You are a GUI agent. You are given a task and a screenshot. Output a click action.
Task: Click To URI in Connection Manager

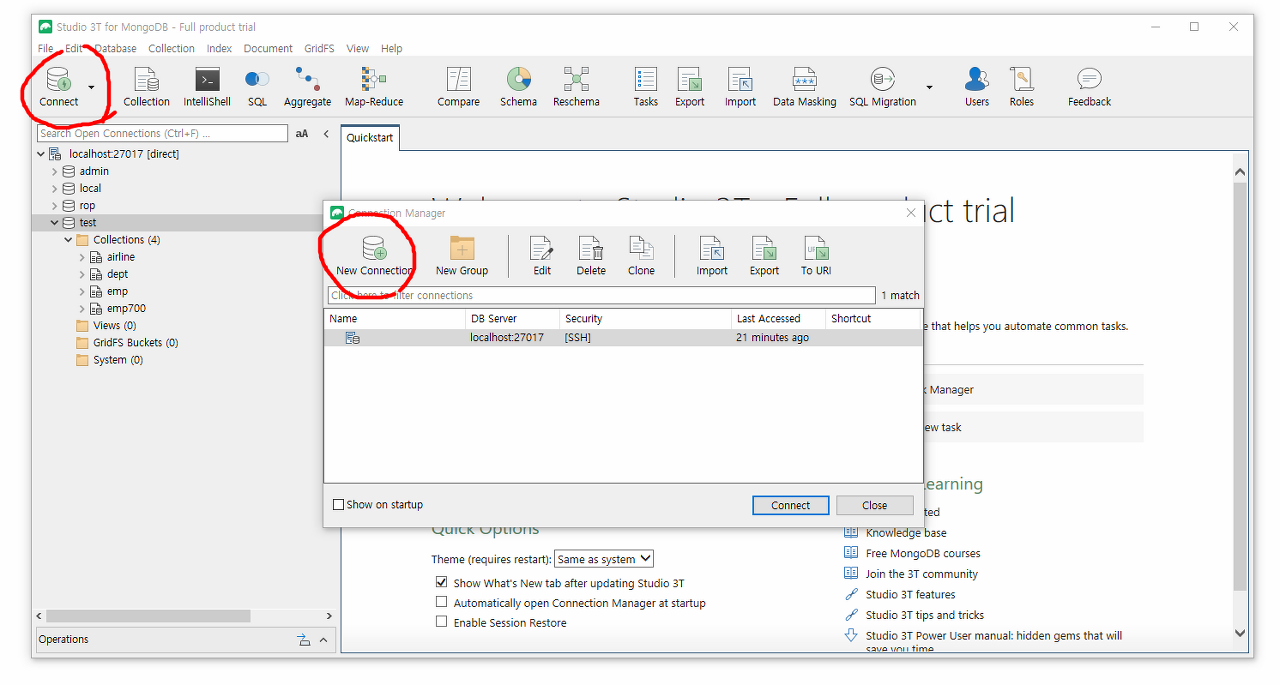pyautogui.click(x=816, y=256)
